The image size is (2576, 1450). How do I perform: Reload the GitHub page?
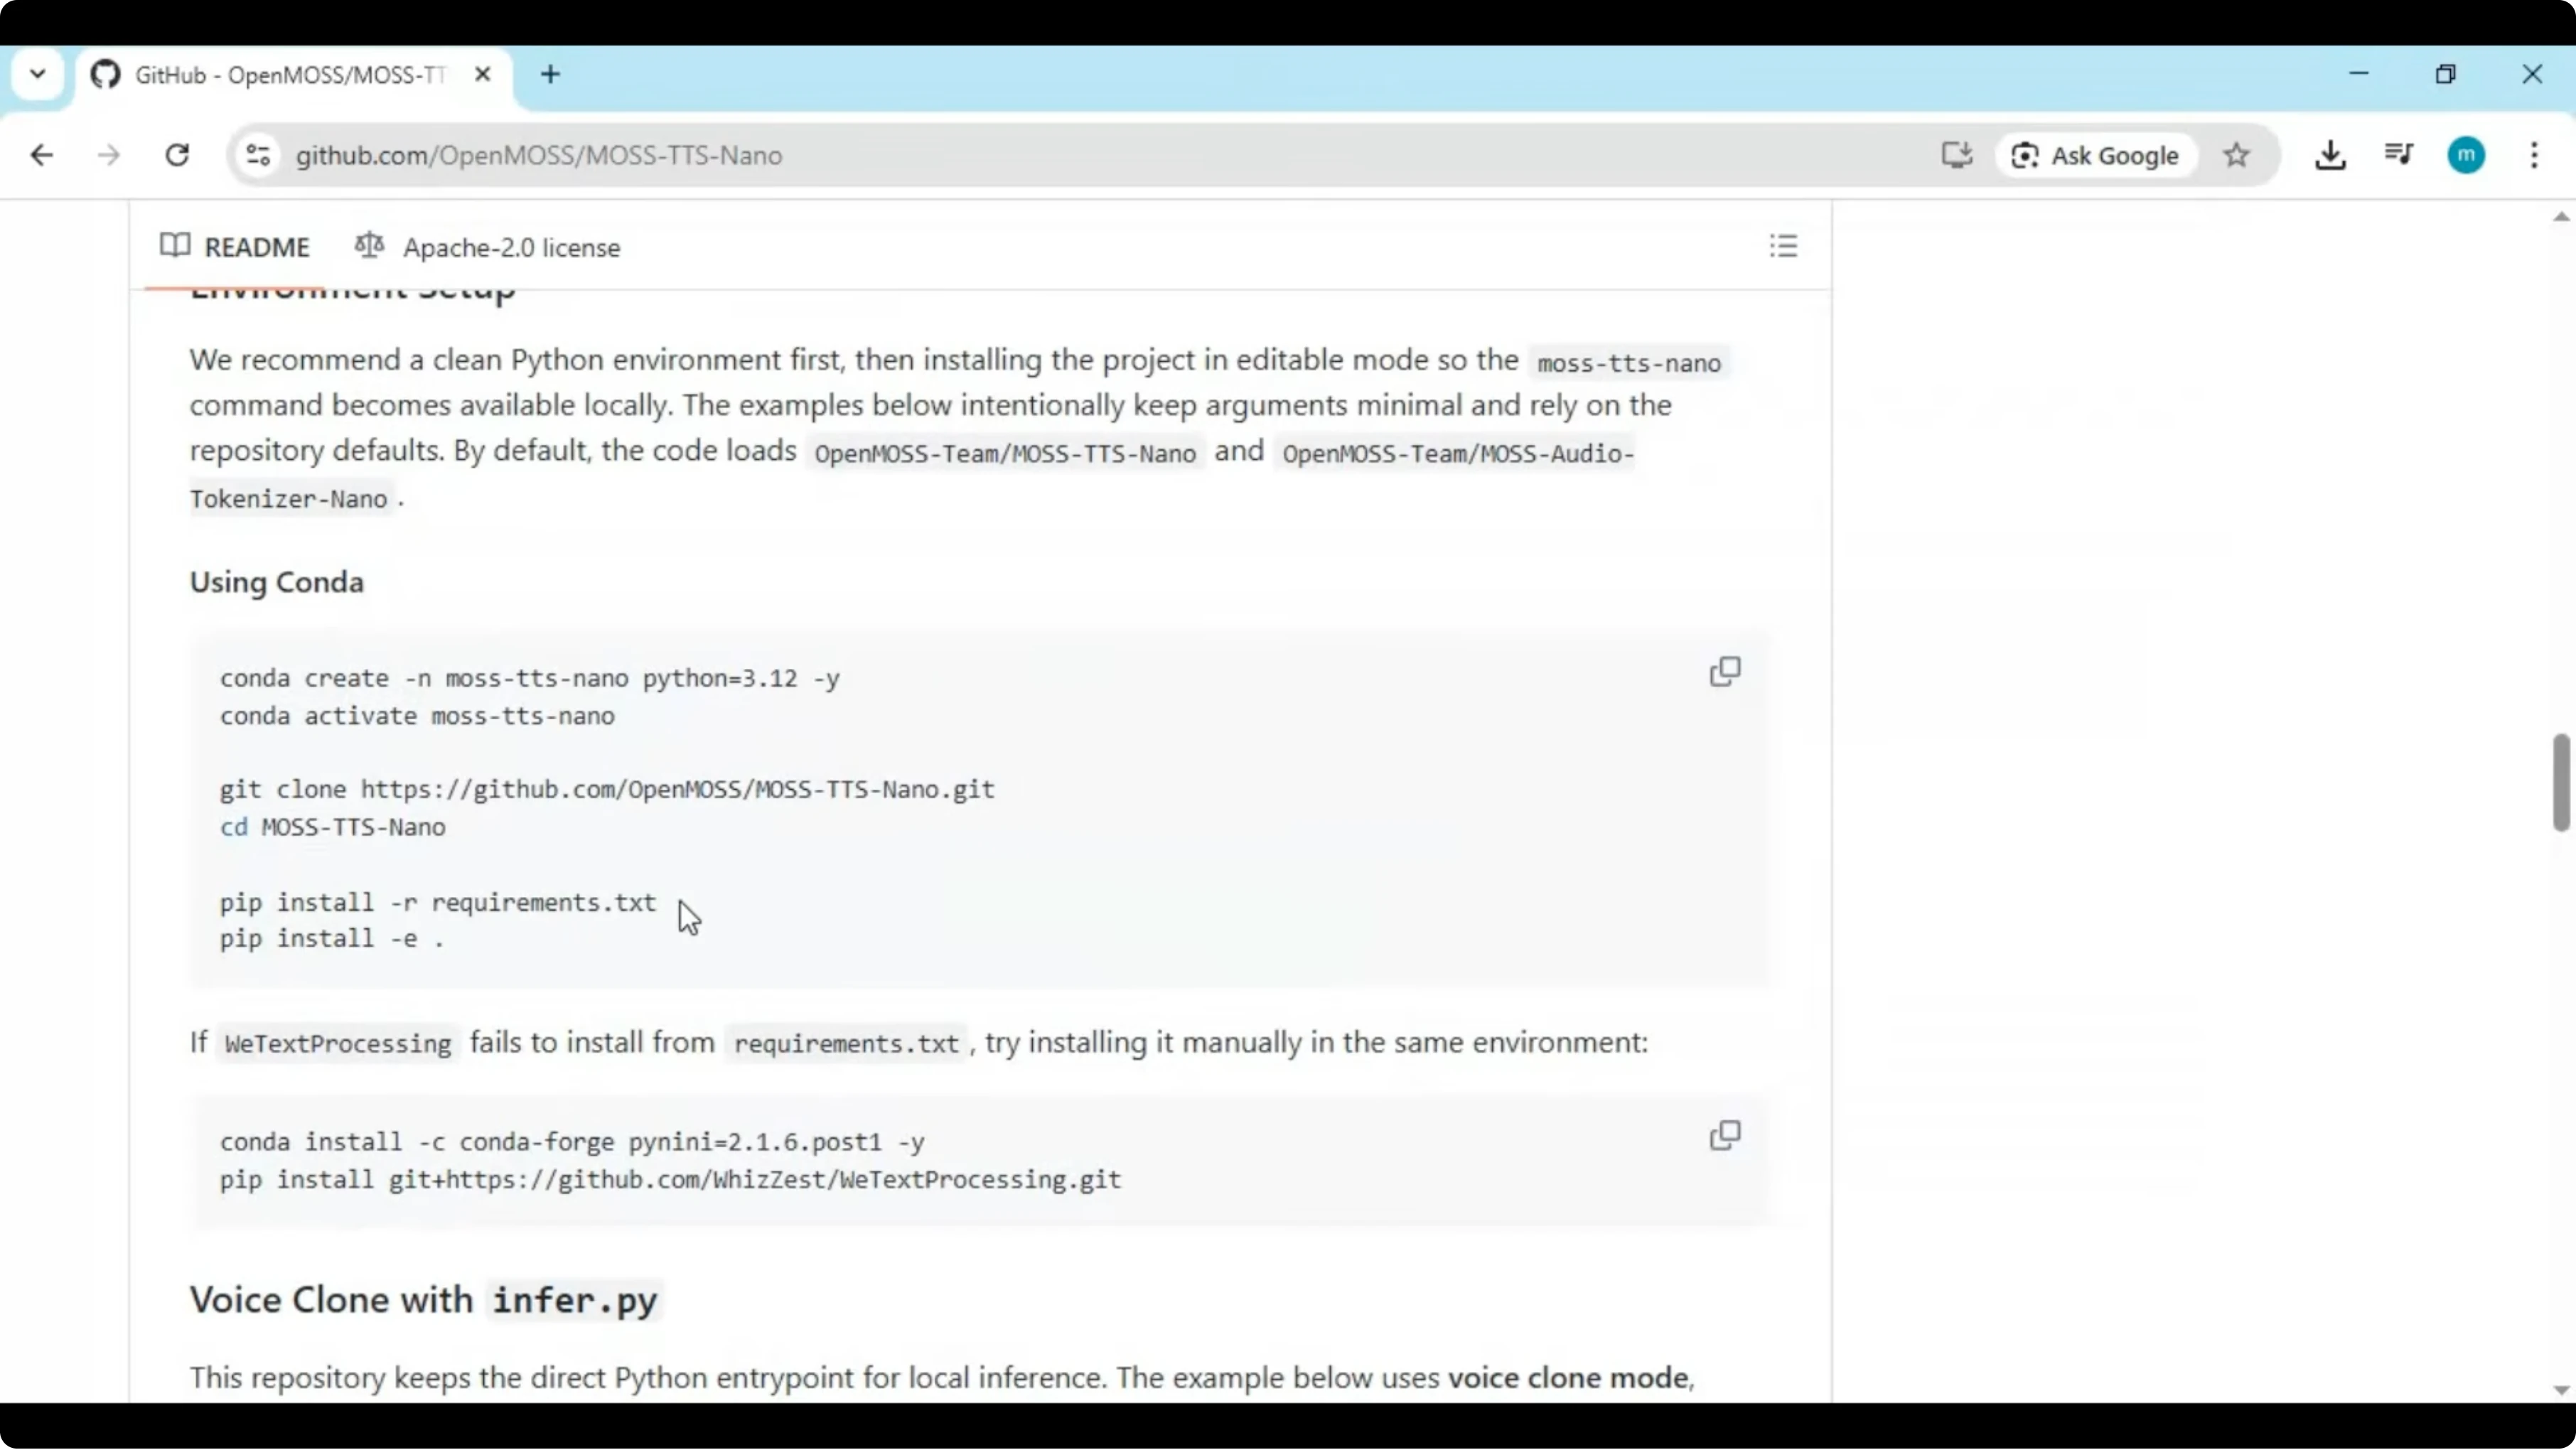pos(177,155)
